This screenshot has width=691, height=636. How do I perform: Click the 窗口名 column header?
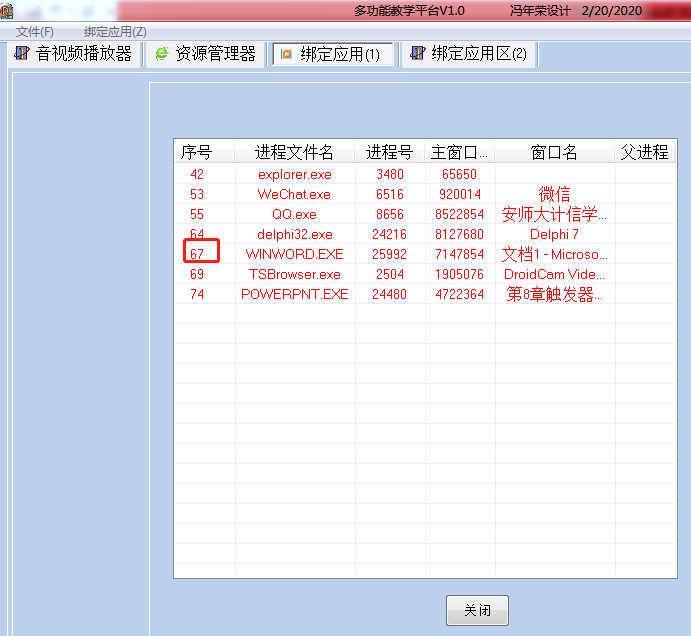554,152
